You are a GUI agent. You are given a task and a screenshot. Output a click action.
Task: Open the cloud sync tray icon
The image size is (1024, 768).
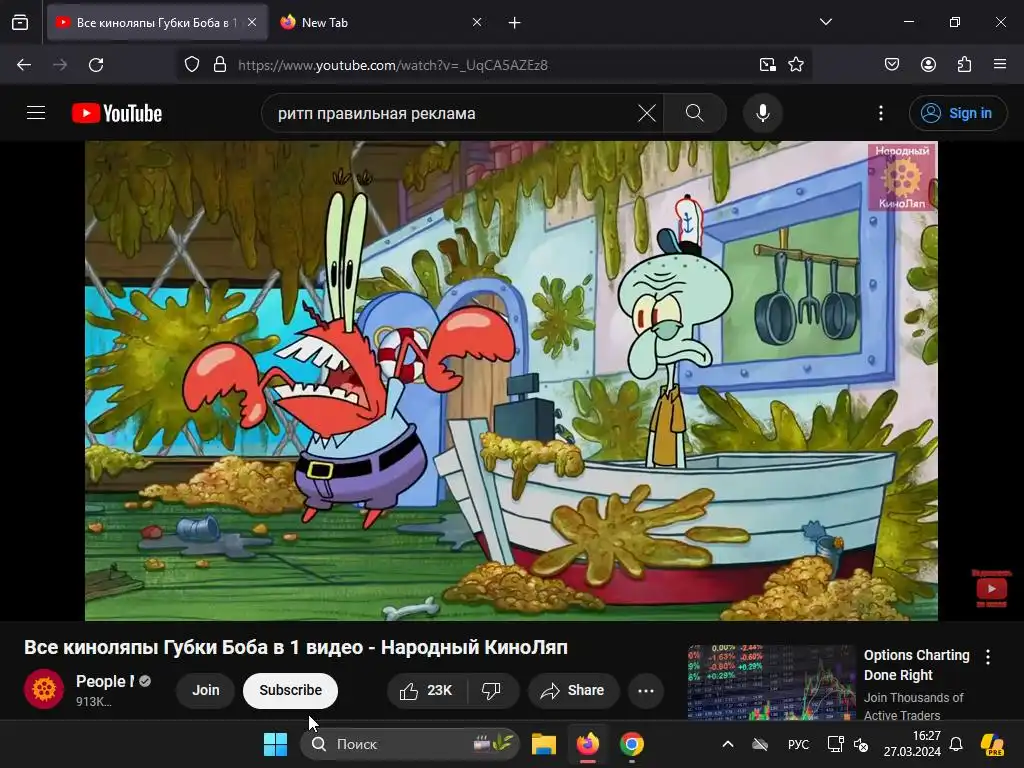coord(760,744)
